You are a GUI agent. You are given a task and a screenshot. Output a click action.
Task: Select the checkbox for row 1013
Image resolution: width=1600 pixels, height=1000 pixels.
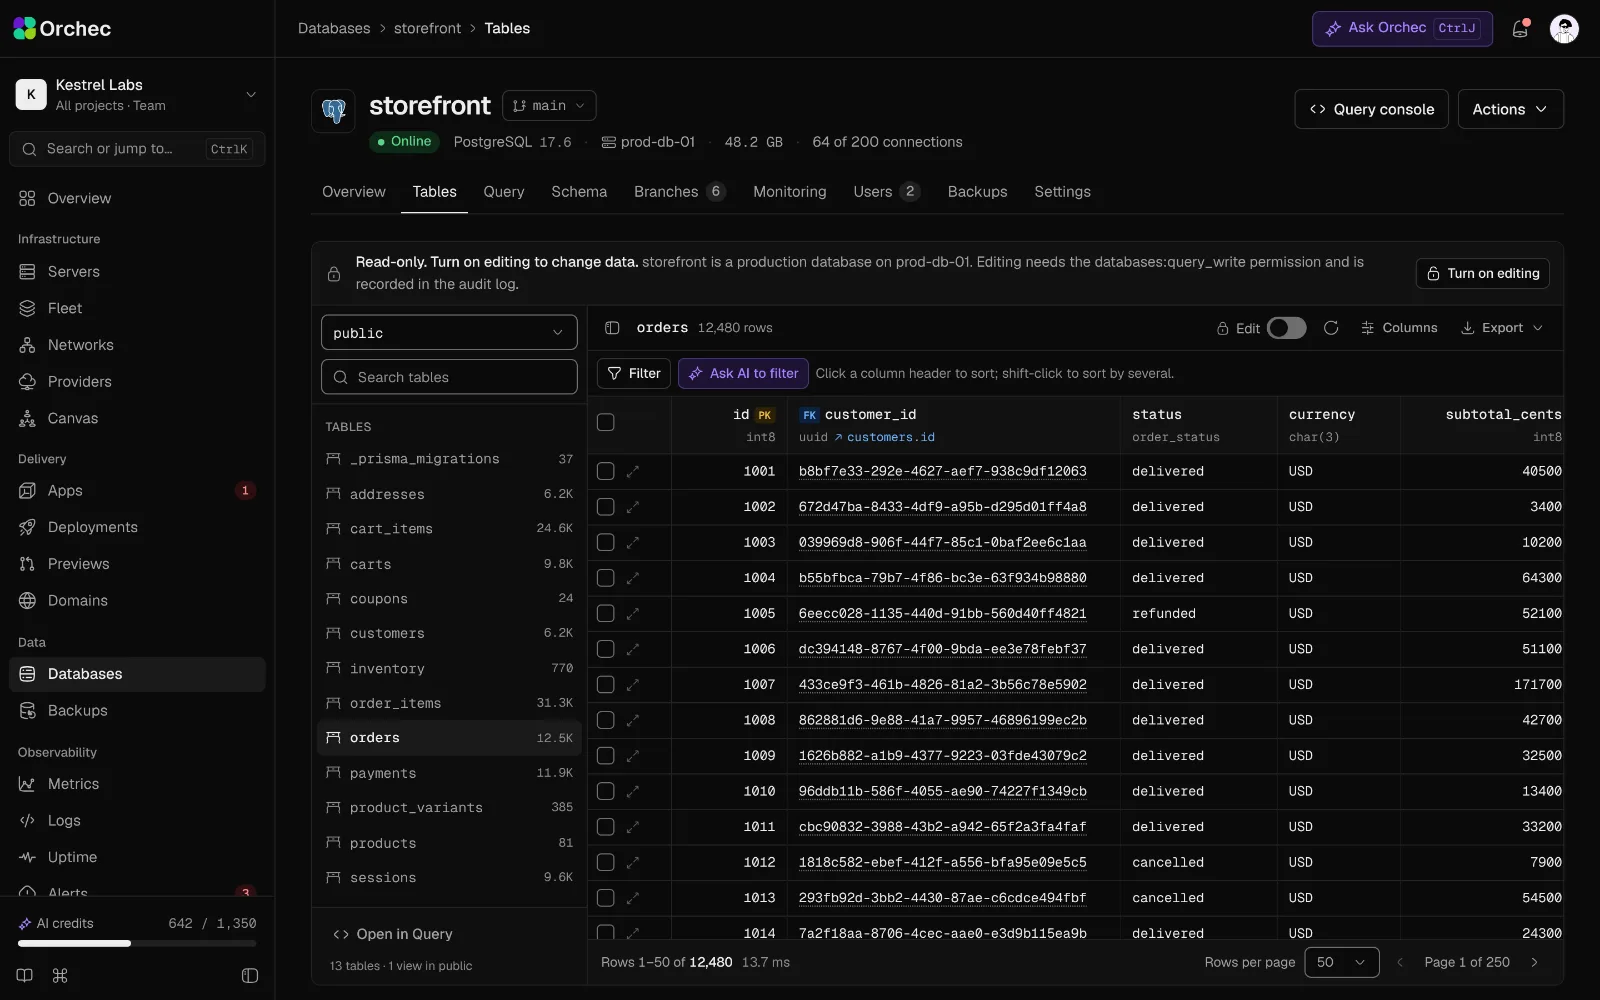click(x=606, y=898)
